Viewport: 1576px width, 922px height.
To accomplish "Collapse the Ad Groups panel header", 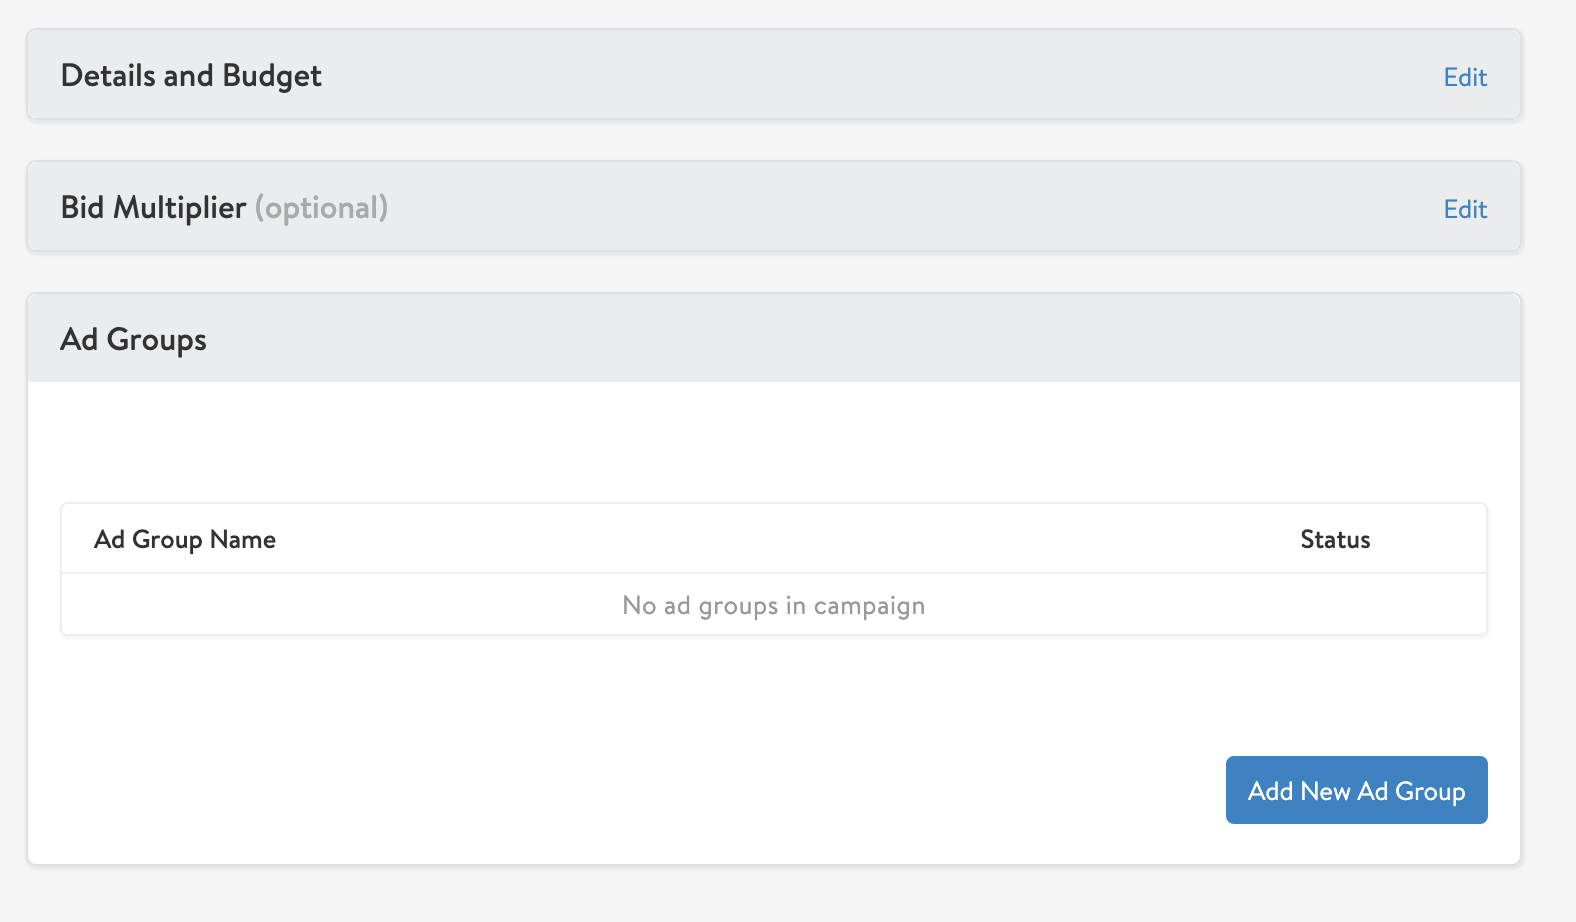I will pos(774,338).
